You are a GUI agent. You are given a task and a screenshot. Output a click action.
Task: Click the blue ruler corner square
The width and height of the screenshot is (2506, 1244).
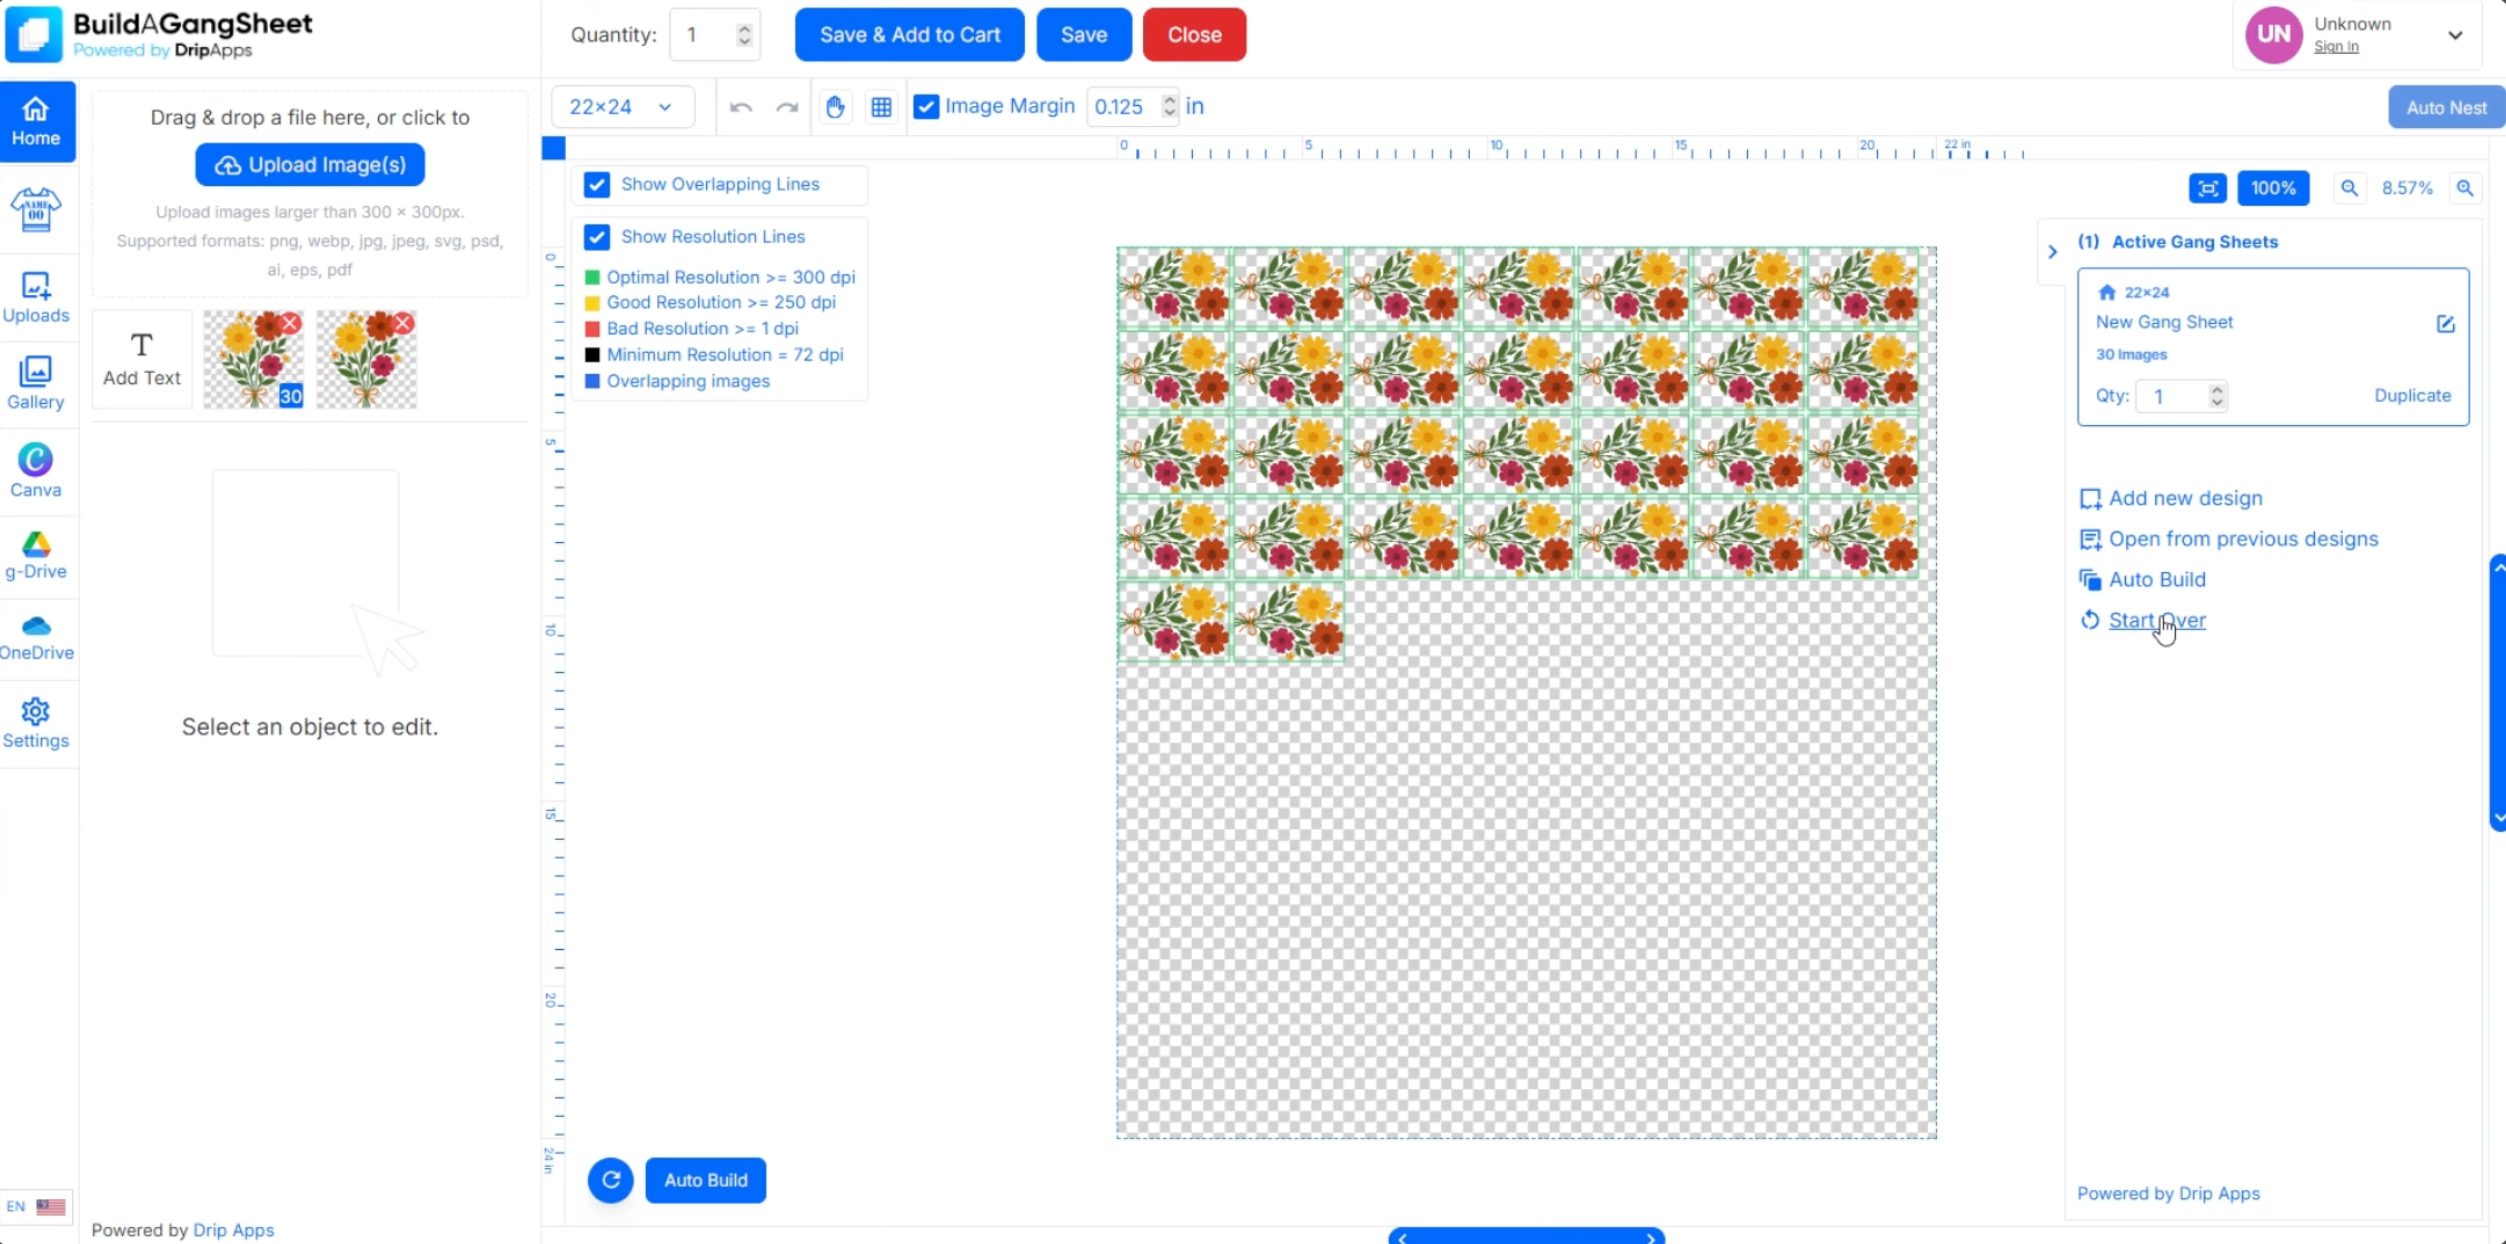(x=553, y=148)
